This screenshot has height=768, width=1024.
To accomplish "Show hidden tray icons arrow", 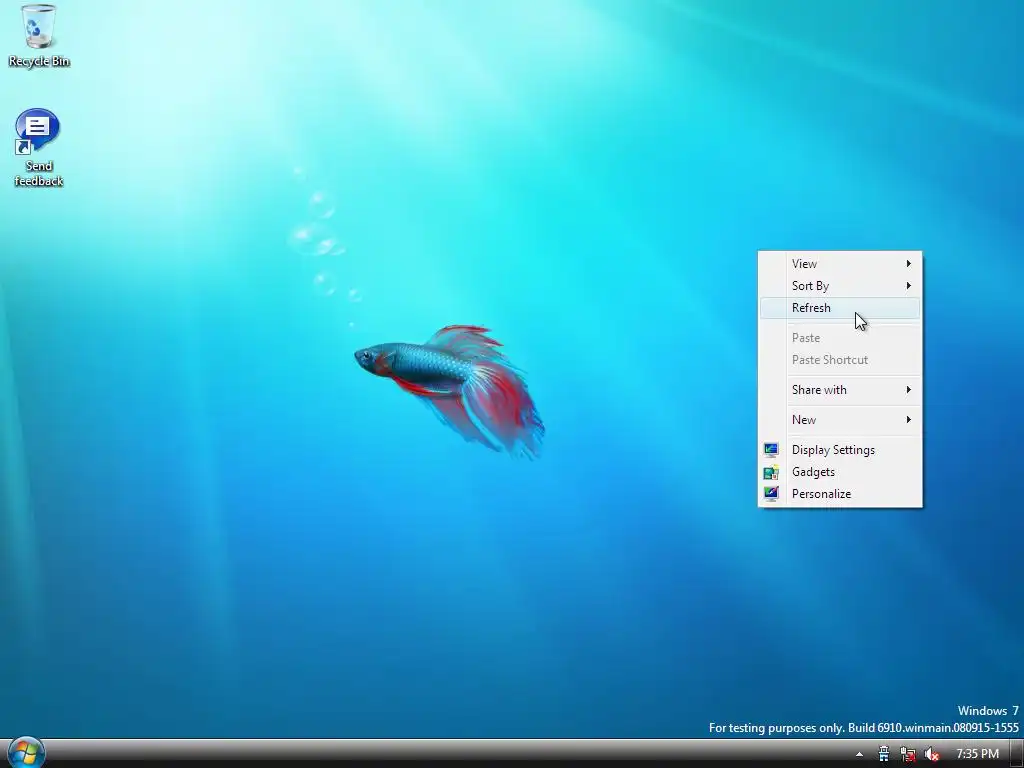I will click(x=859, y=754).
